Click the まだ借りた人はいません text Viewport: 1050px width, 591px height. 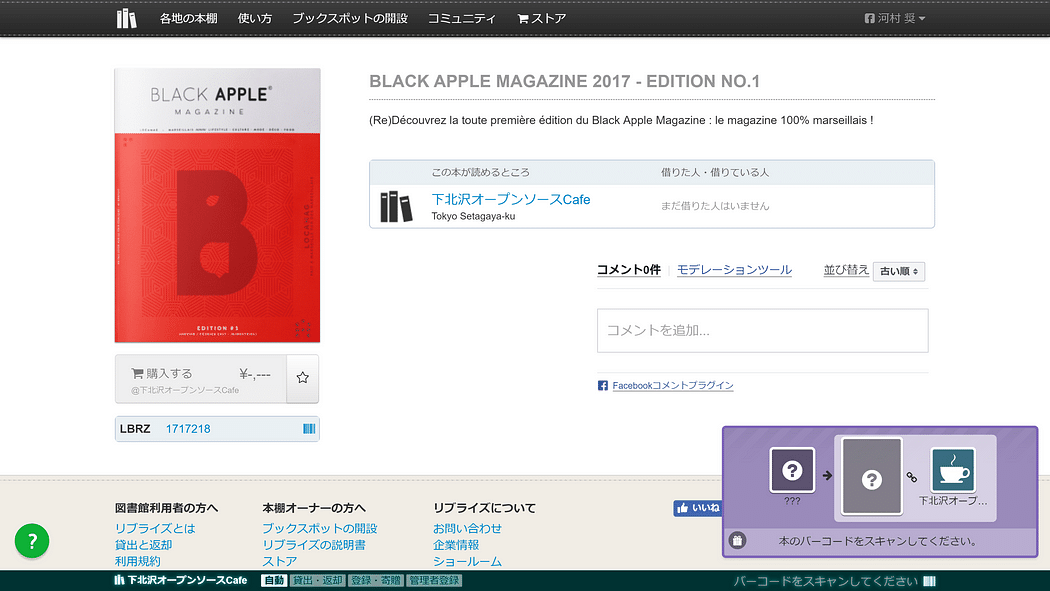(715, 206)
